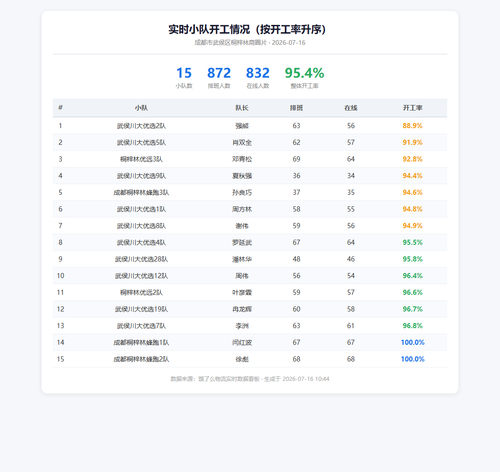
Task: Click the # column header
Action: tap(60, 108)
